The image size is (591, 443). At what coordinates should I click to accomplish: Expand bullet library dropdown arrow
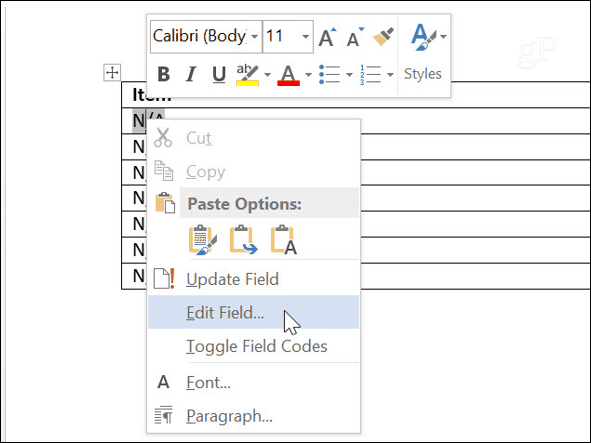point(349,75)
